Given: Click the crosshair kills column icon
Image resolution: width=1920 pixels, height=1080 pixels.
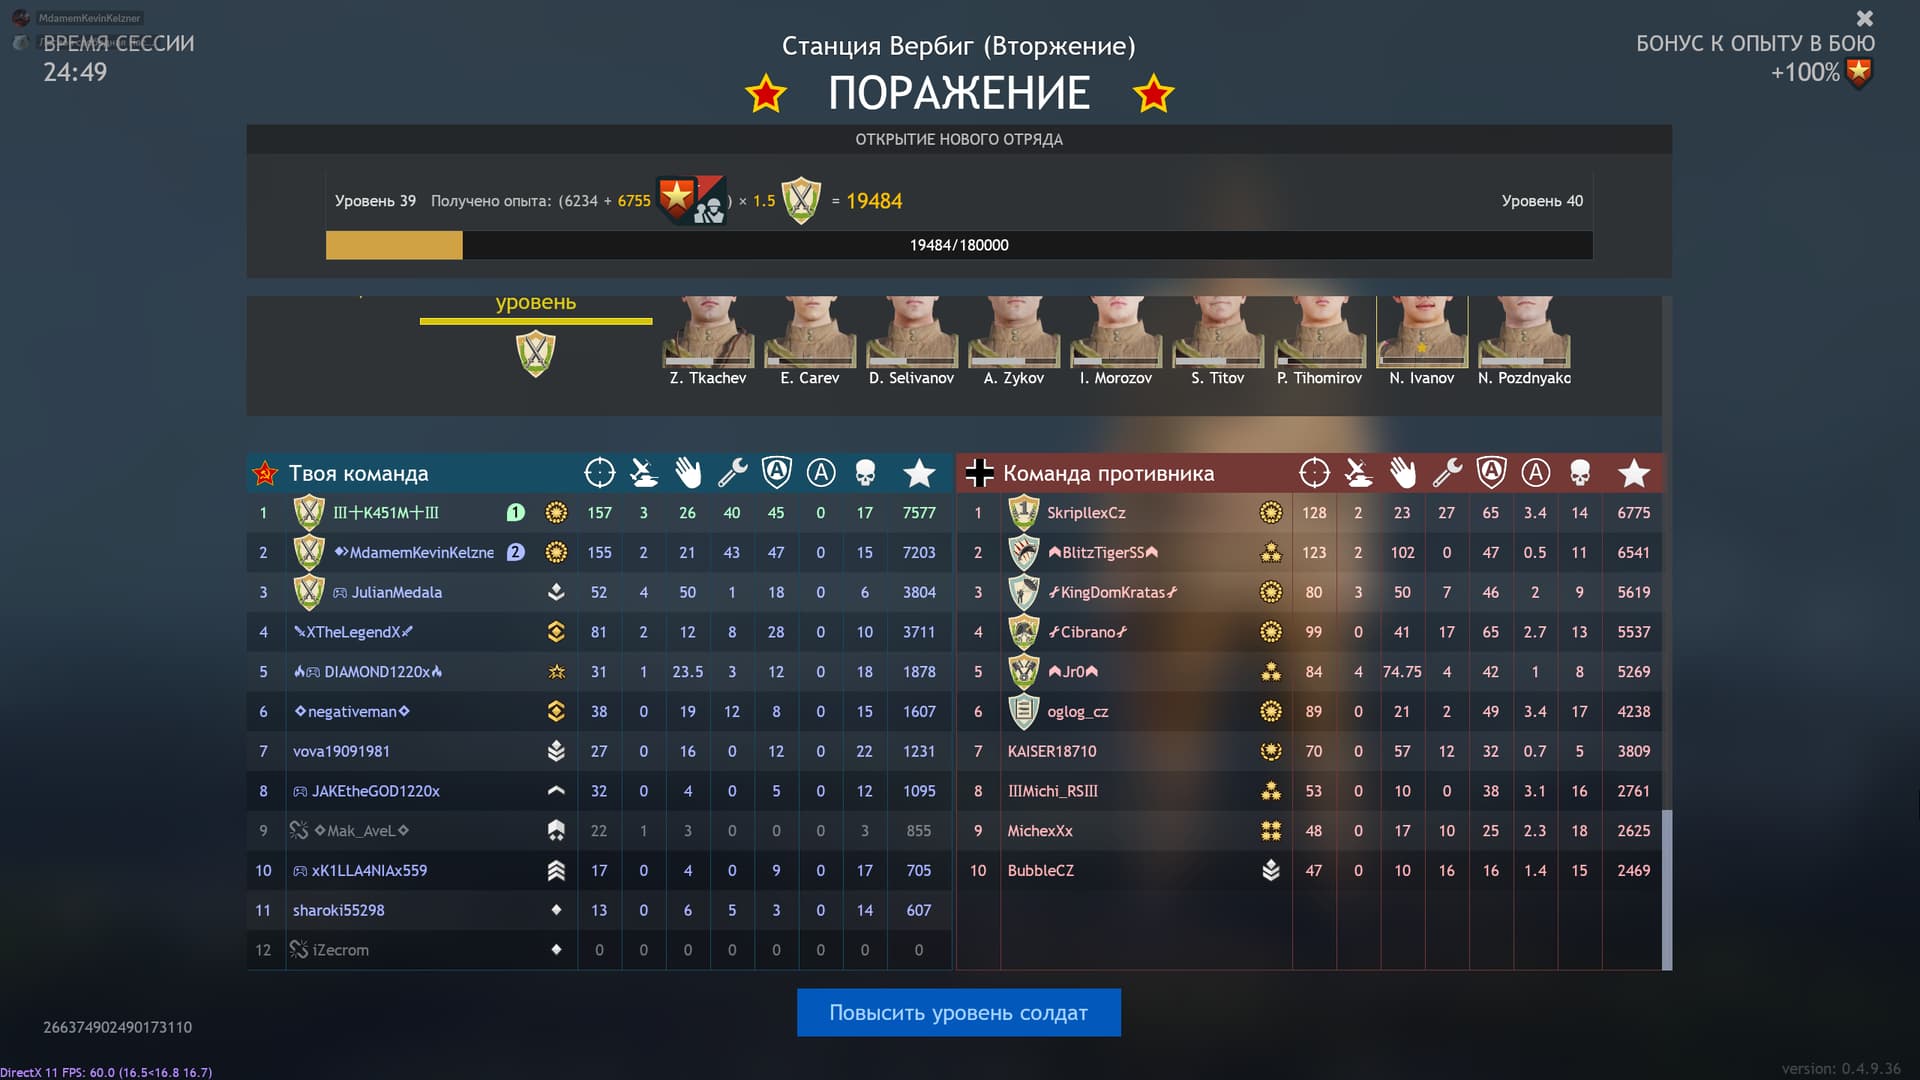Looking at the screenshot, I should [599, 472].
